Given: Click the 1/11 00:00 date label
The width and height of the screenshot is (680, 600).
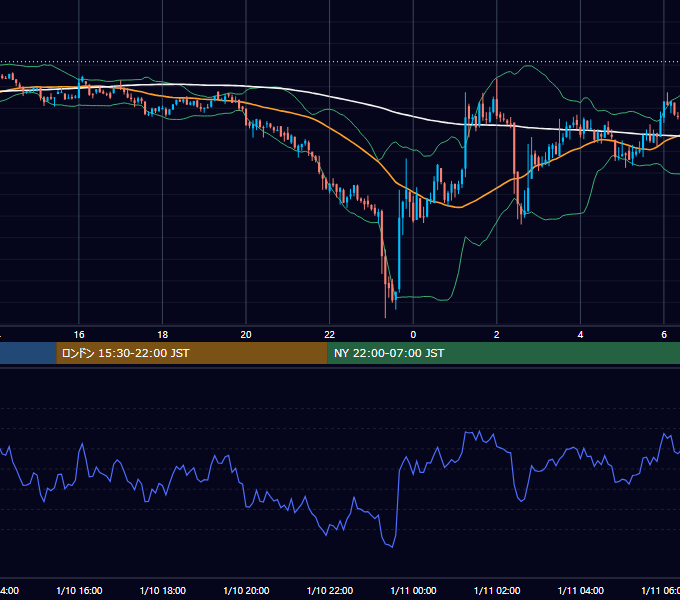Looking at the screenshot, I should click(x=413, y=590).
